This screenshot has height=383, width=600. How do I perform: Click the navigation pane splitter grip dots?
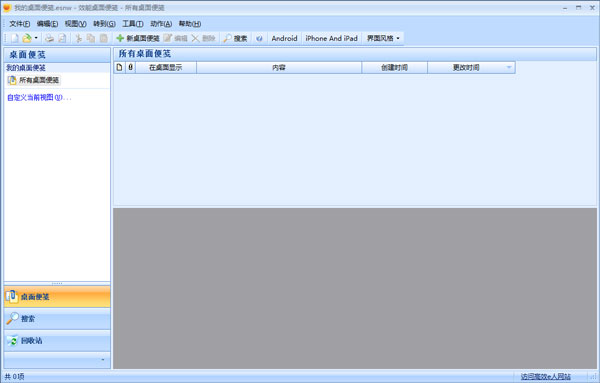point(57,284)
